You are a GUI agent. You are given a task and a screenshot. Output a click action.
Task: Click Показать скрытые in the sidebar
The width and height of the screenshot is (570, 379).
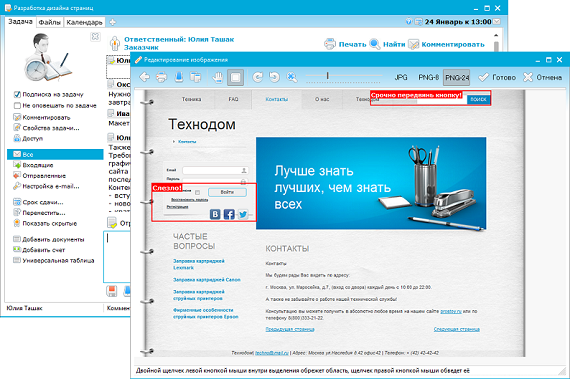pyautogui.click(x=45, y=223)
